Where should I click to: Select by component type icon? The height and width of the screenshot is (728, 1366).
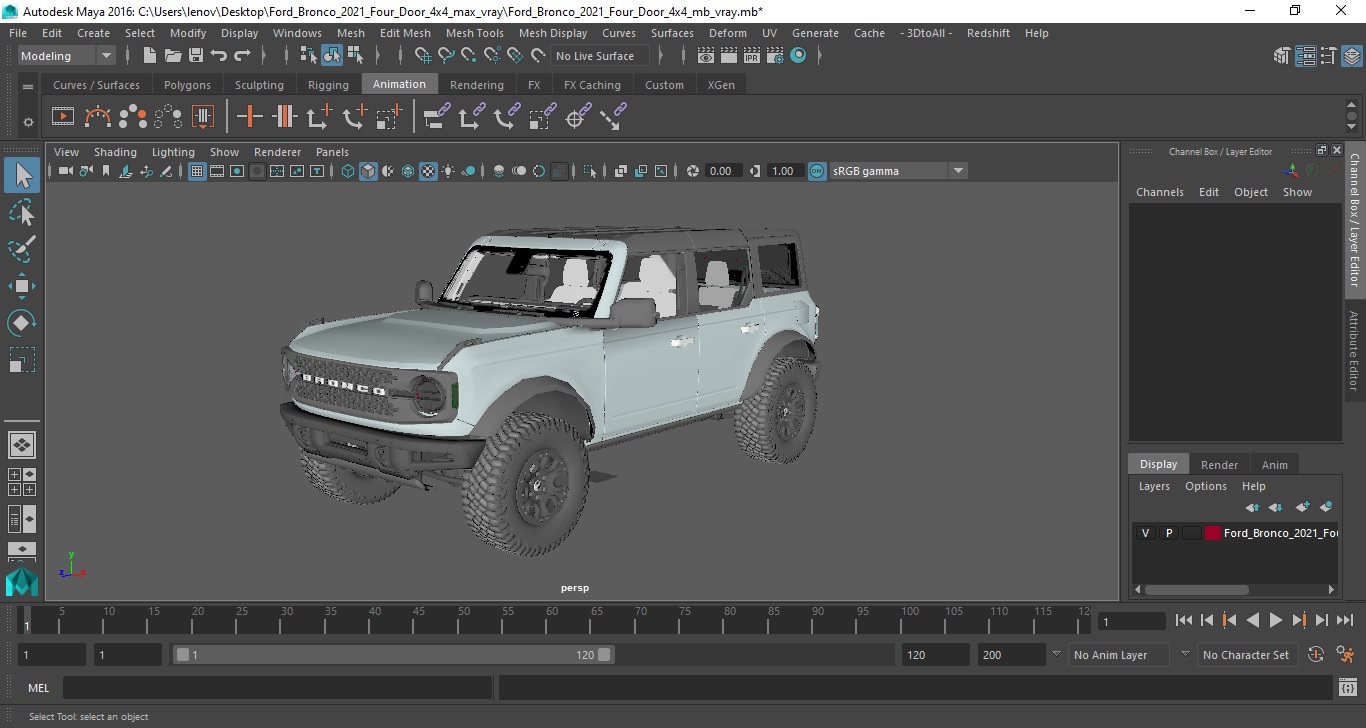pyautogui.click(x=355, y=56)
